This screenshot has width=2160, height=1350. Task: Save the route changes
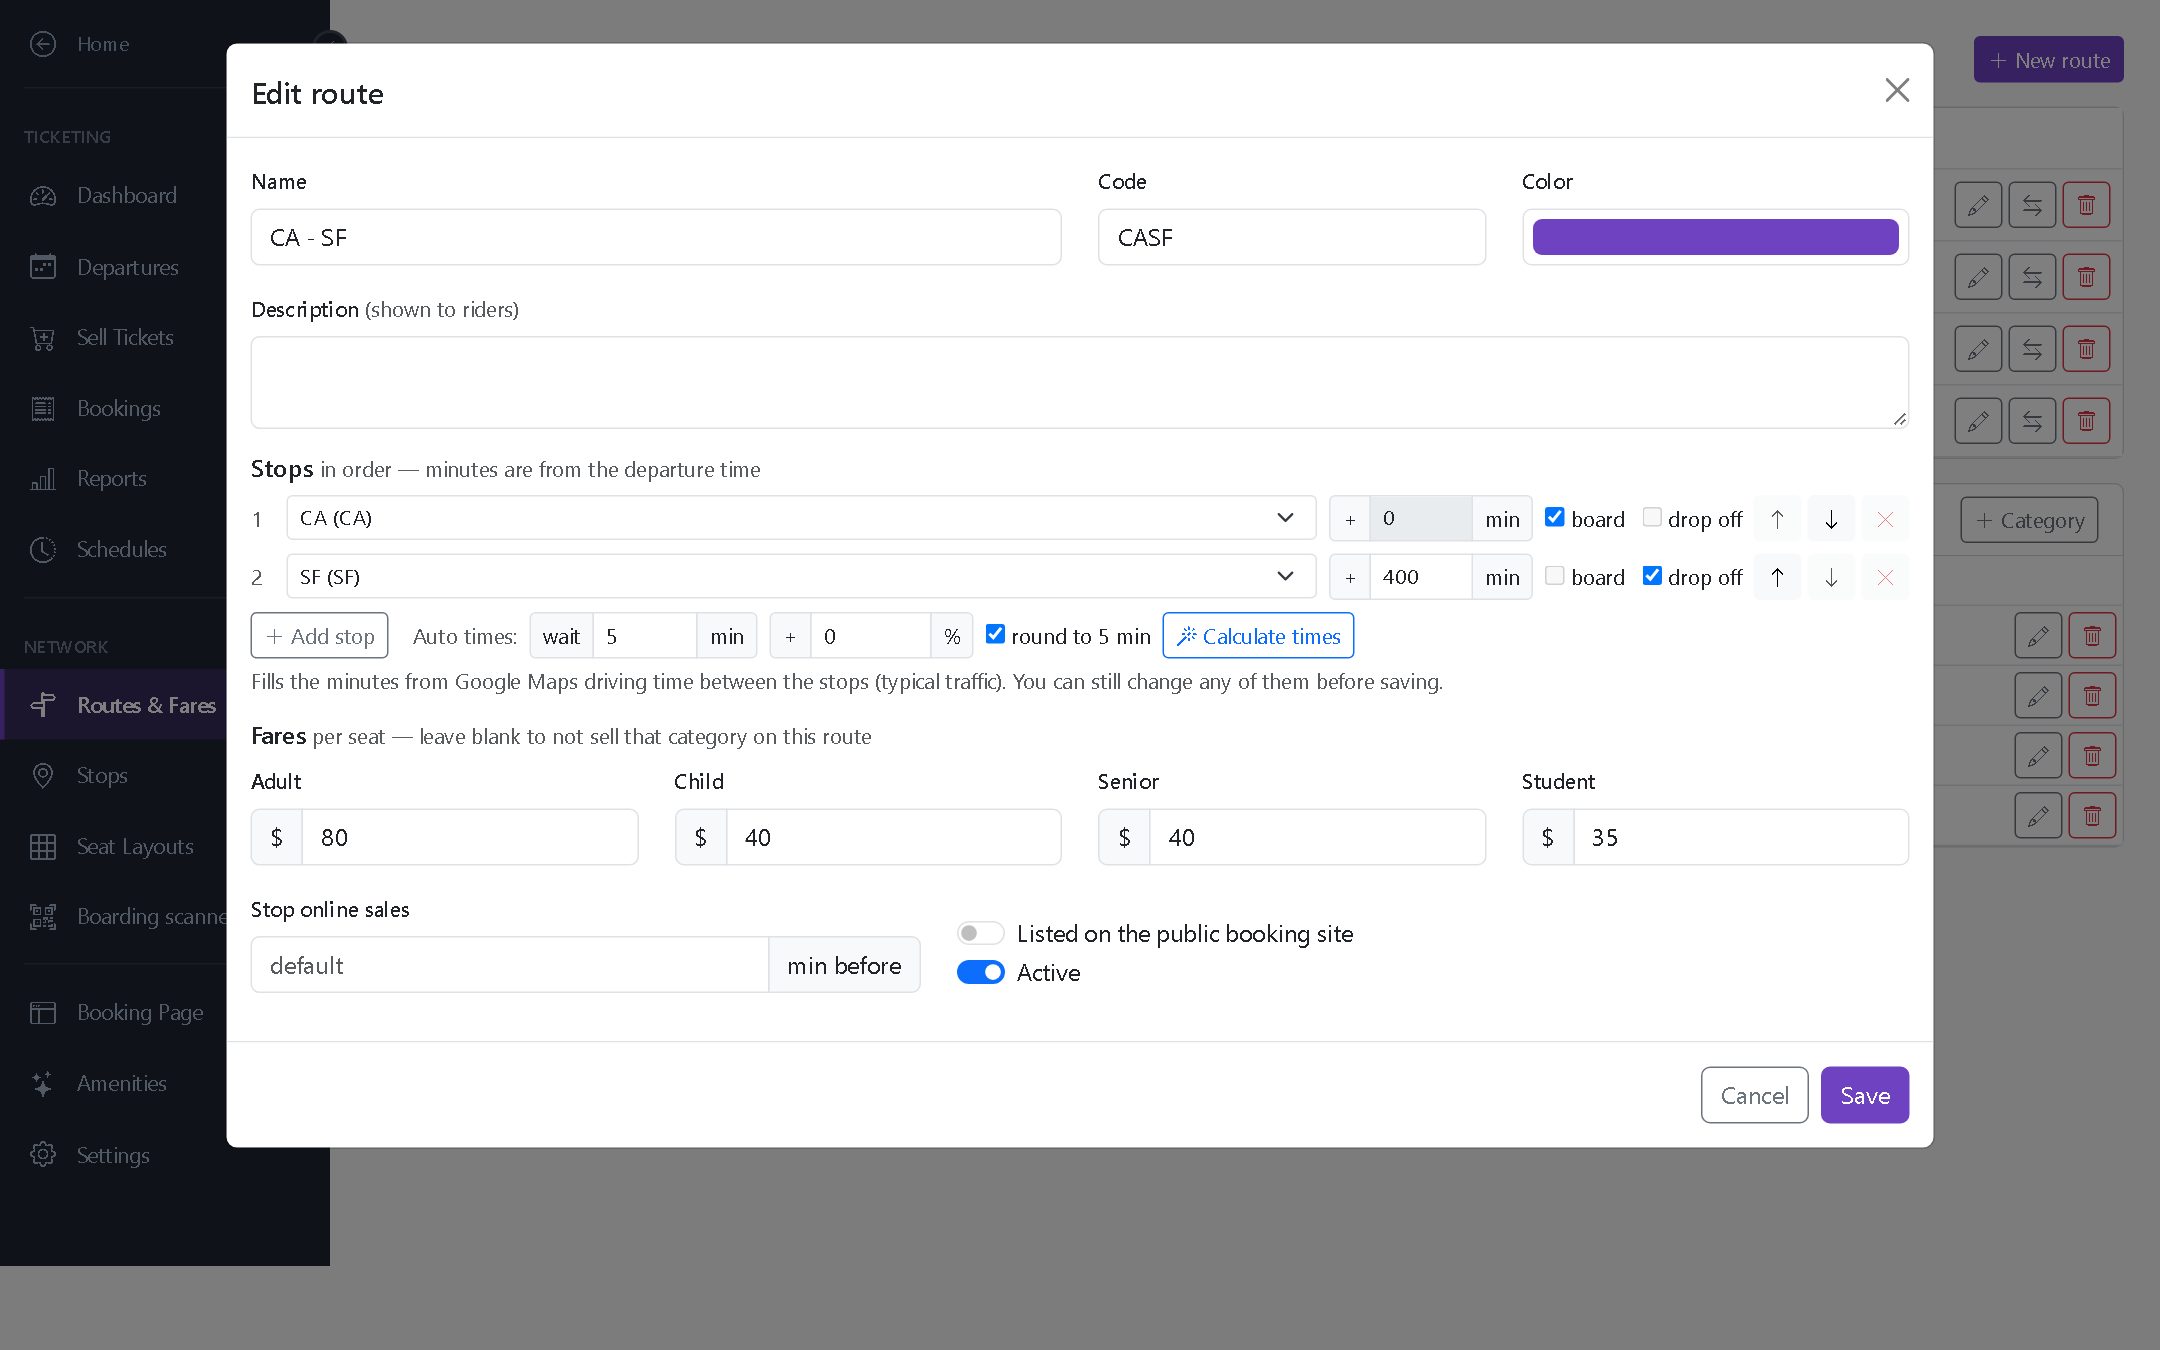1864,1095
